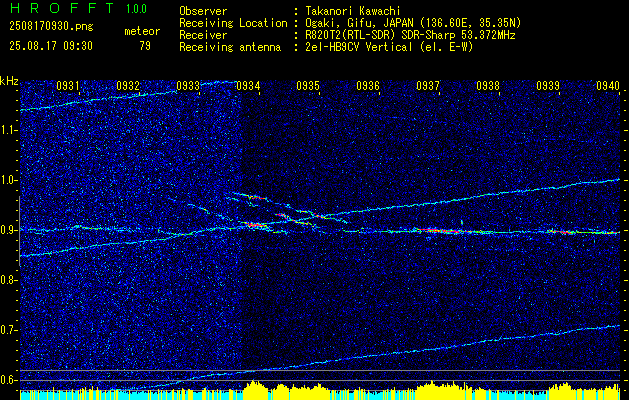Click the Receiver label
The height and width of the screenshot is (400, 629).
(x=203, y=35)
